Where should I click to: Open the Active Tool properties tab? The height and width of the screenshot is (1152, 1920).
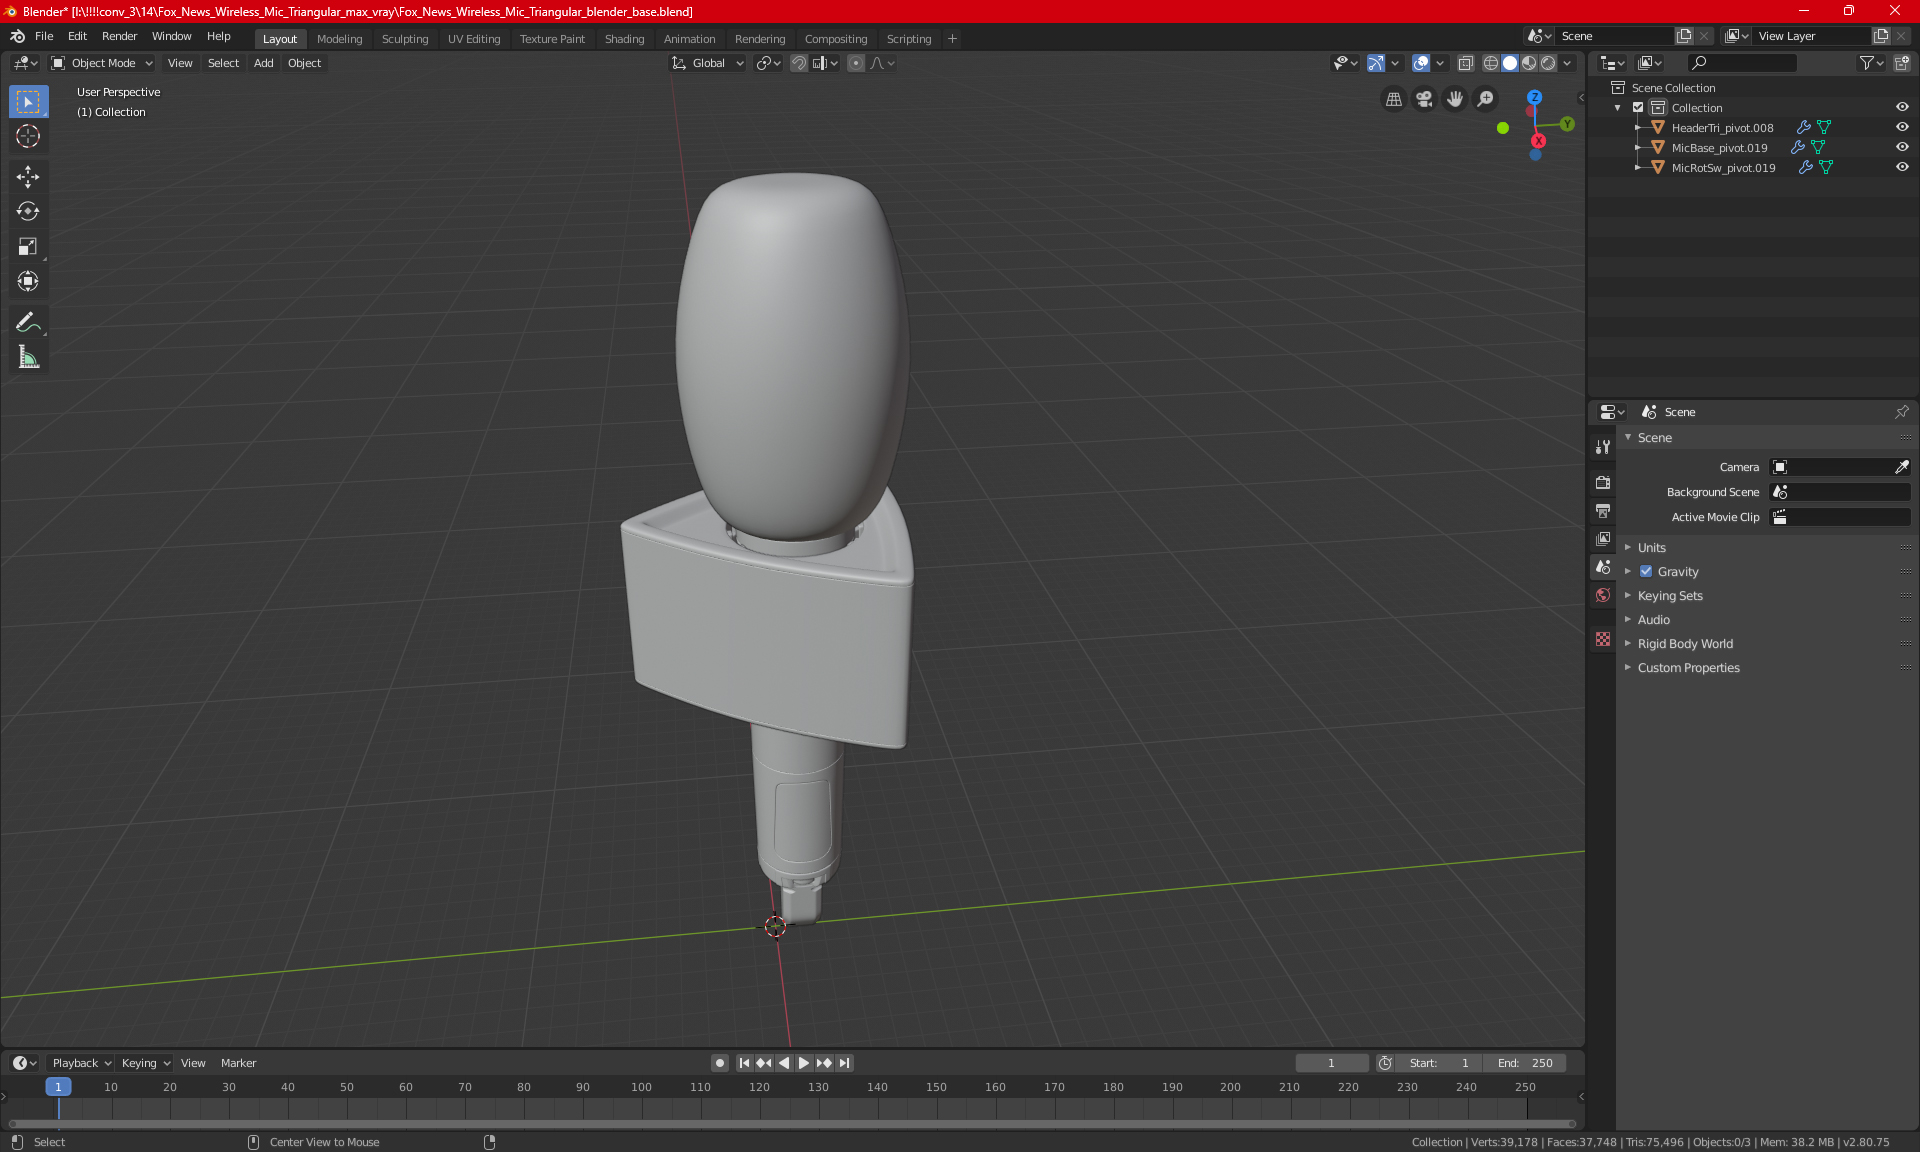(x=1603, y=447)
